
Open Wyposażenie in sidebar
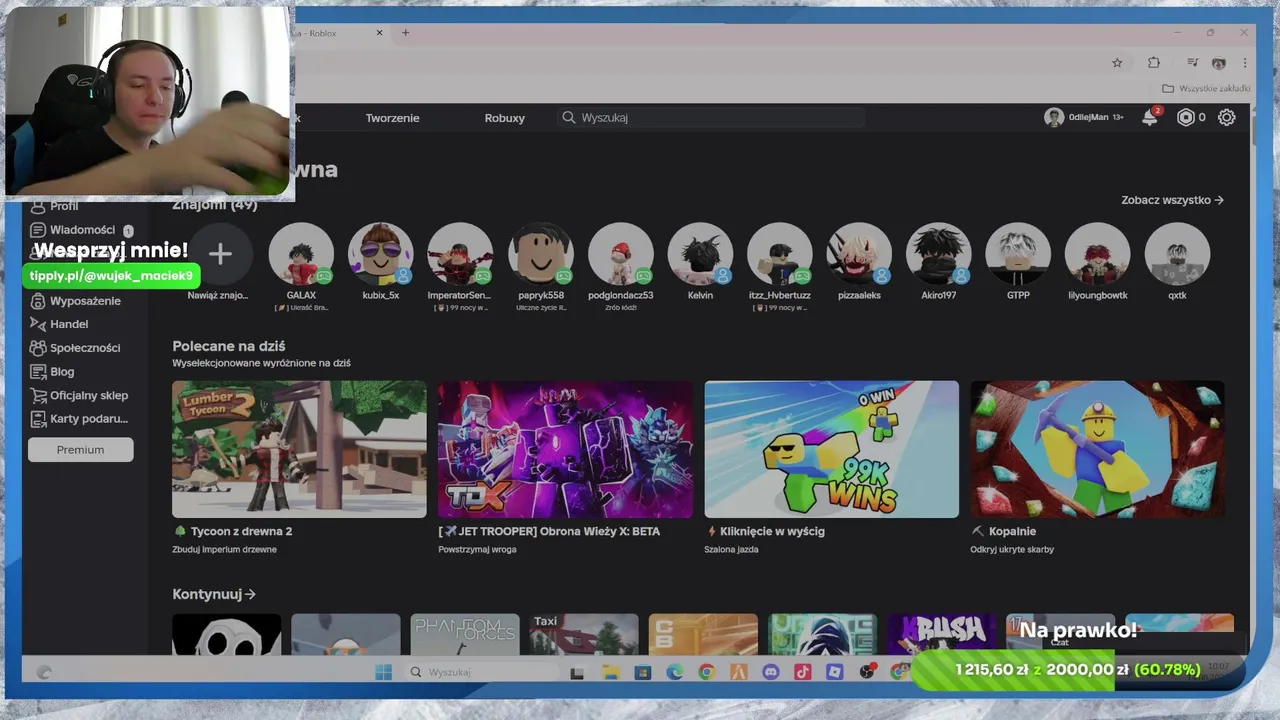tap(76, 301)
